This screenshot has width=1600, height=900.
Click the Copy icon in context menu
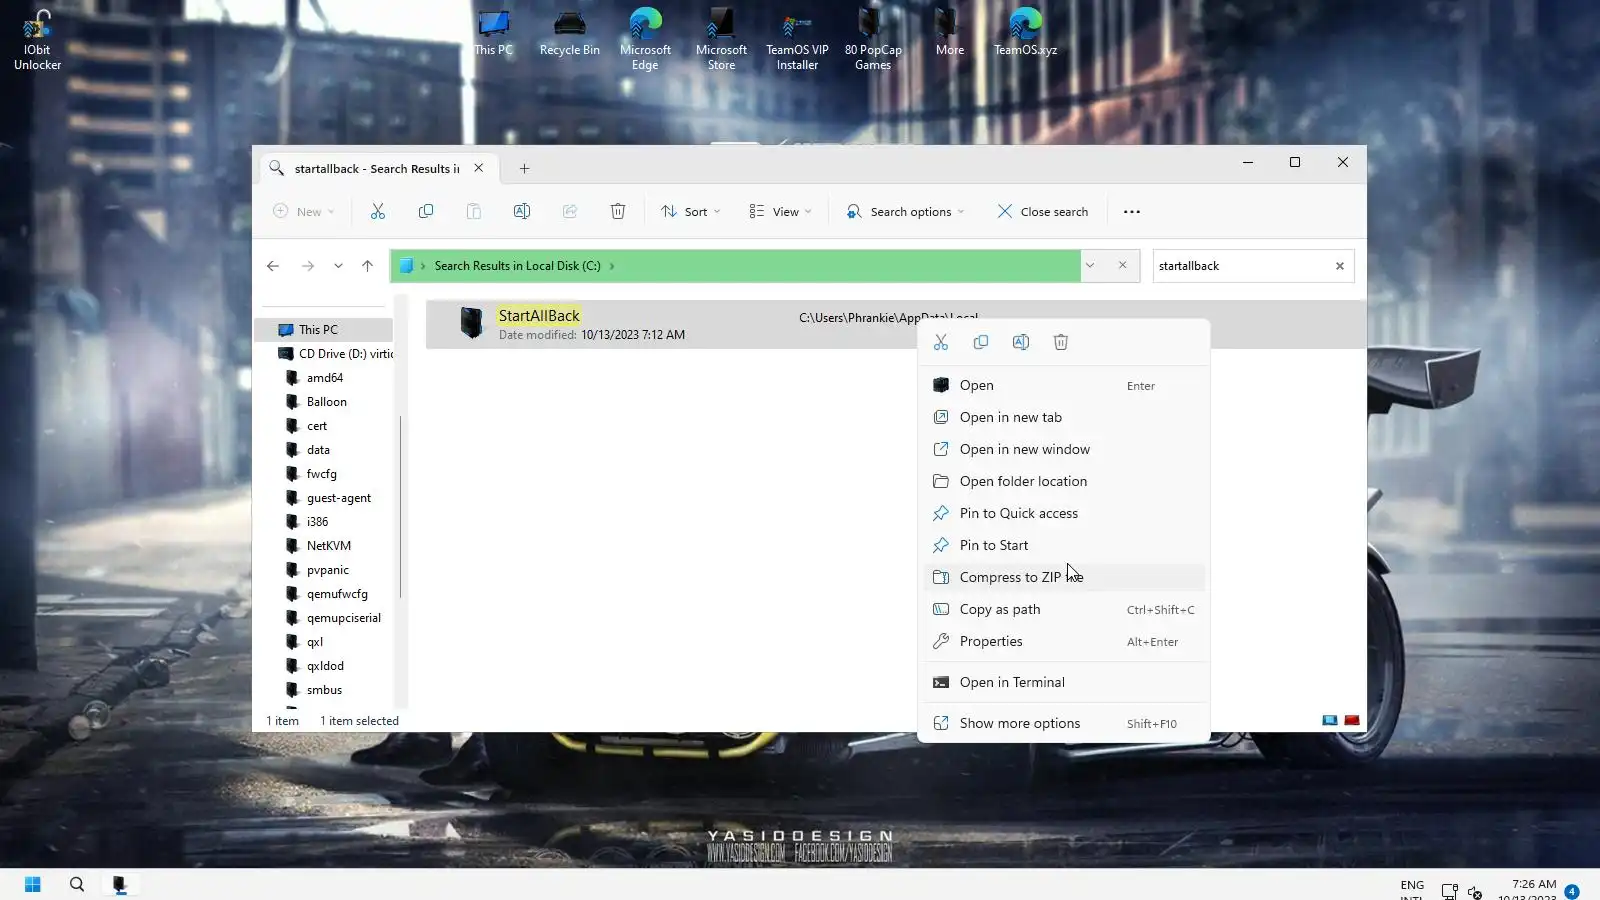(981, 342)
